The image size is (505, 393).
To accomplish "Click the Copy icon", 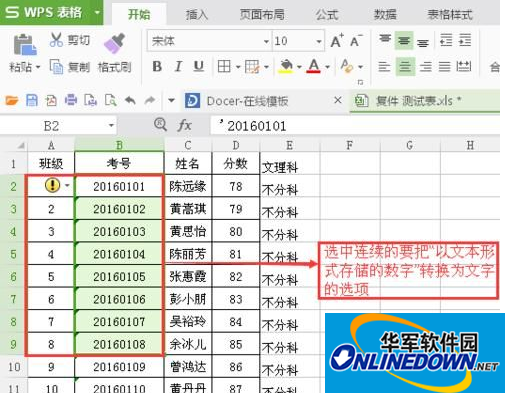I will click(x=56, y=66).
